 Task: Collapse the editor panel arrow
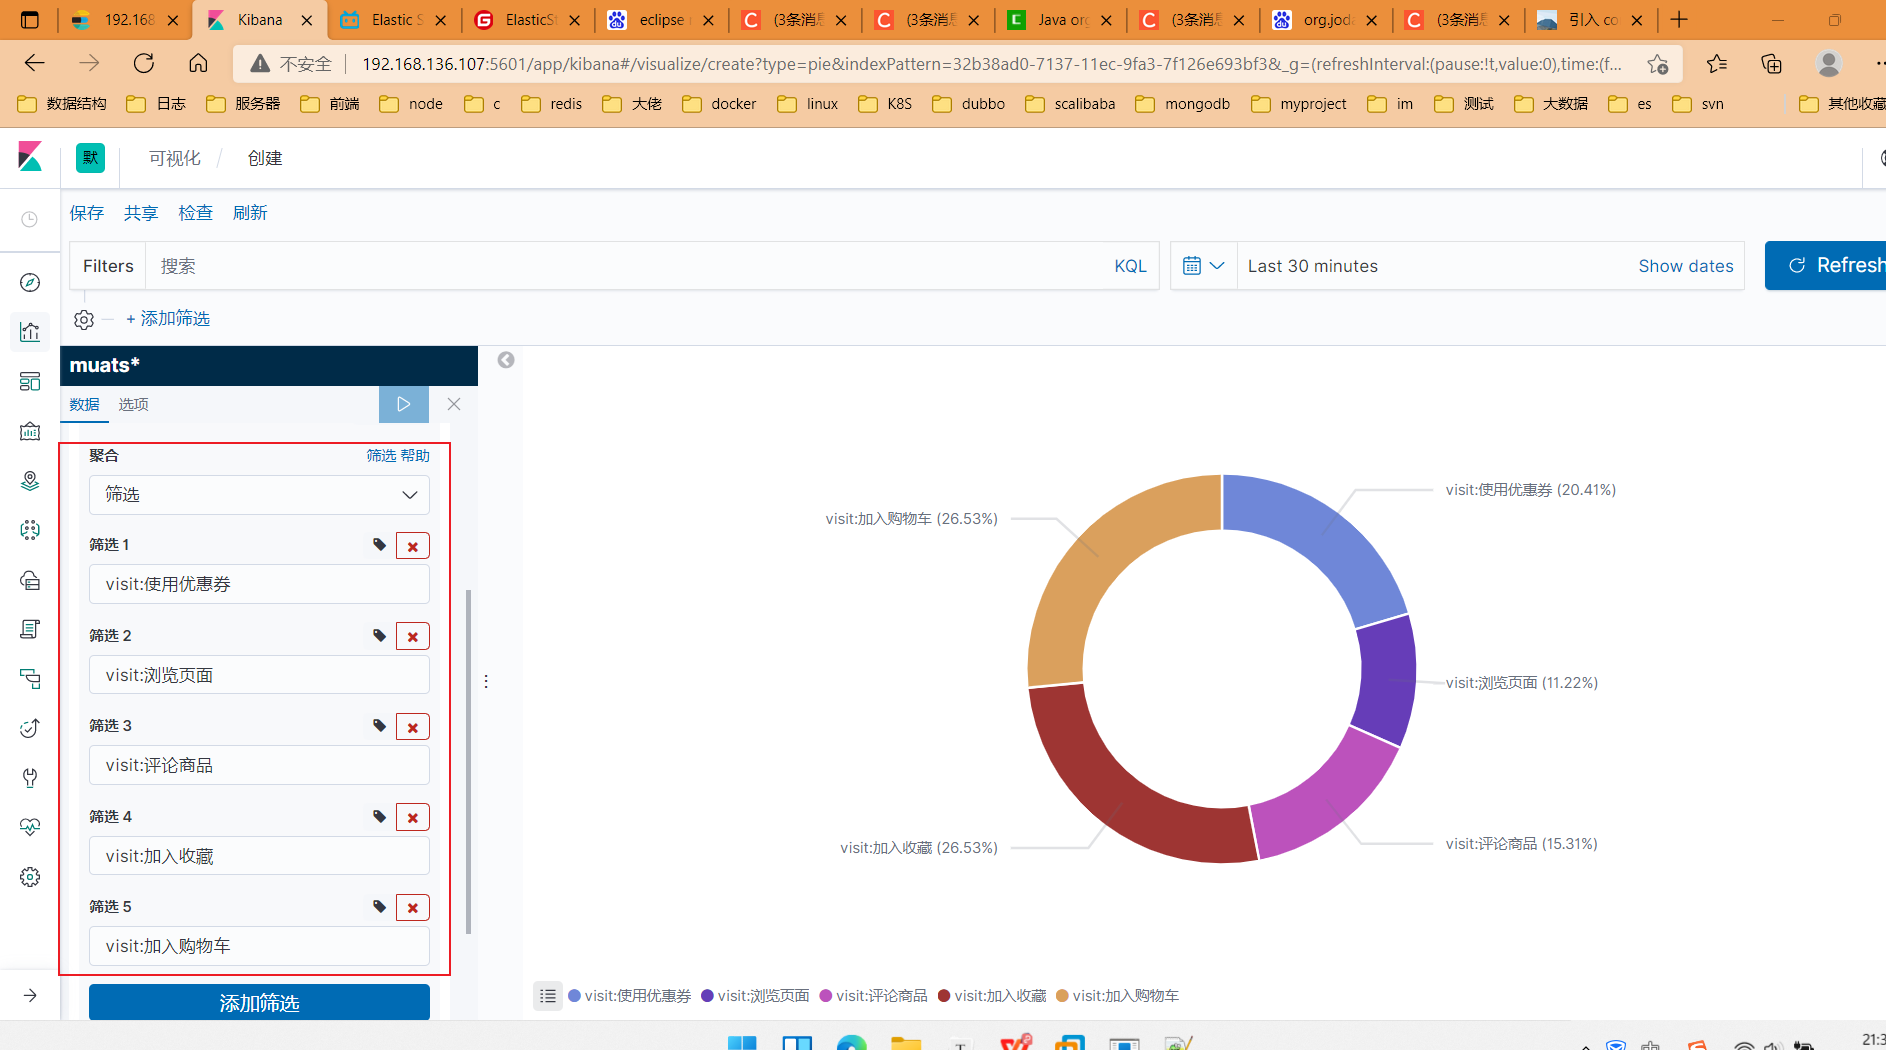pyautogui.click(x=506, y=360)
